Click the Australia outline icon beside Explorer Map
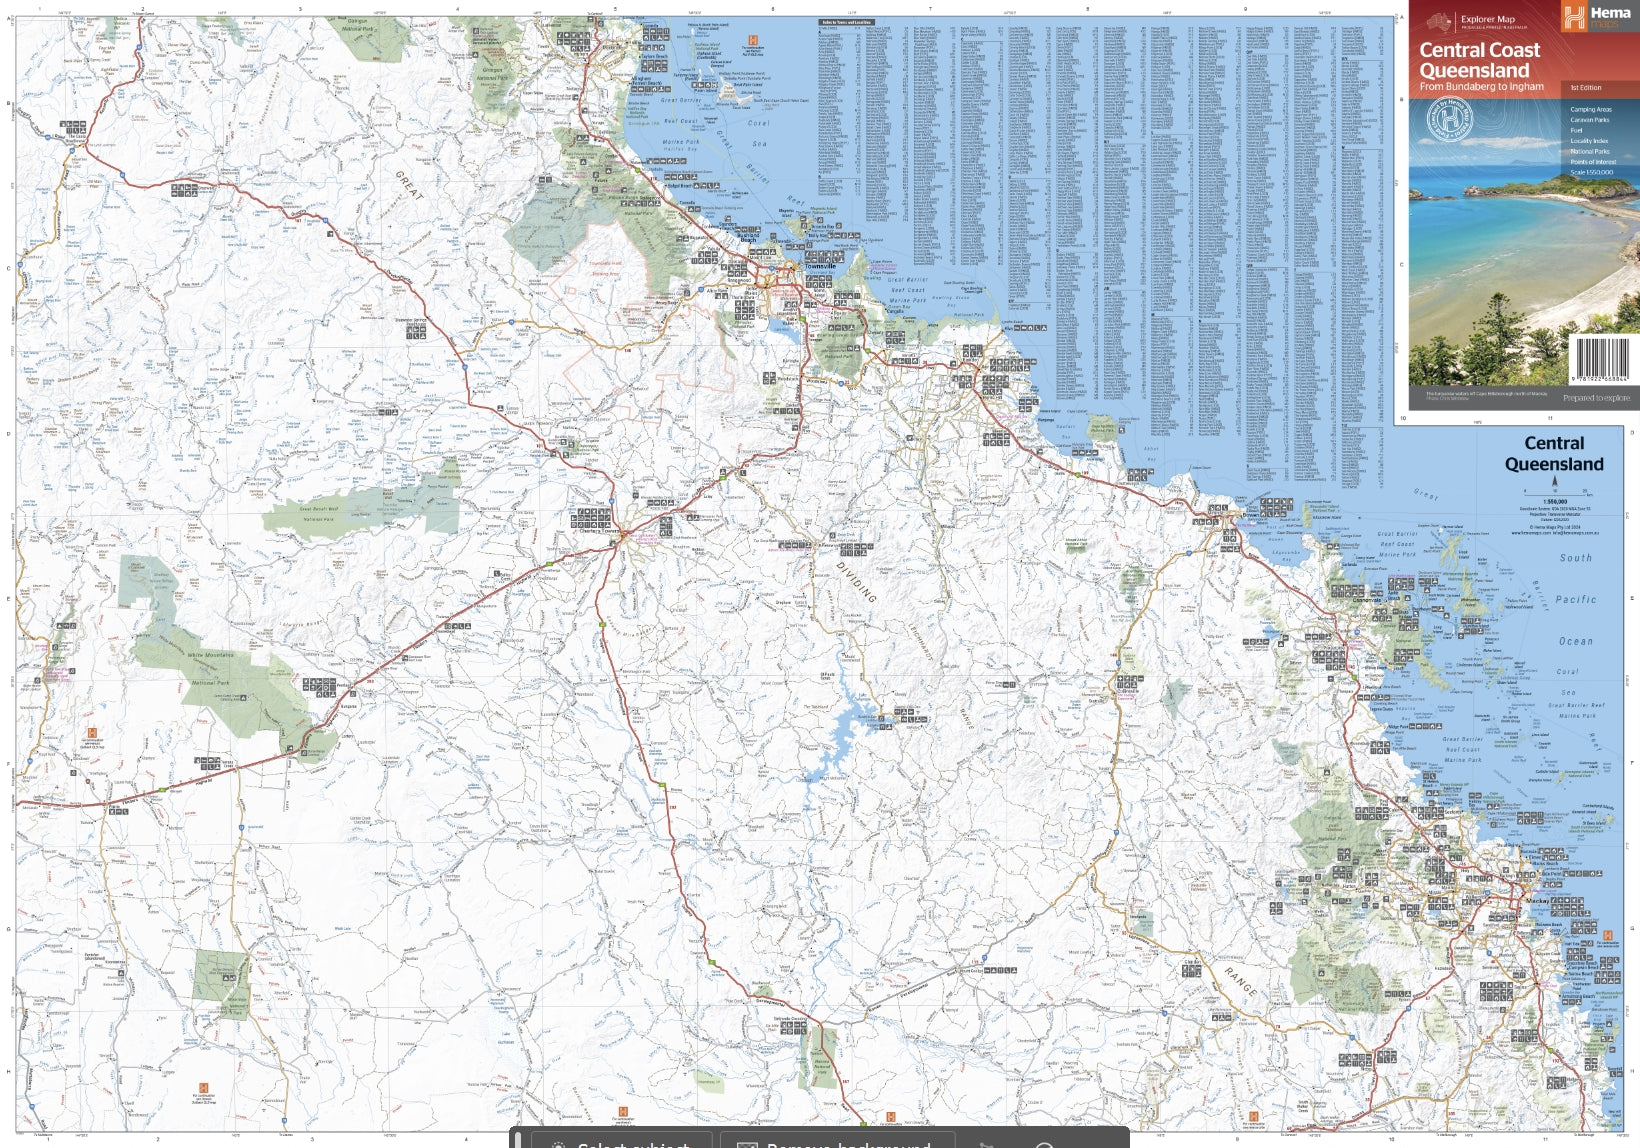 (1439, 21)
